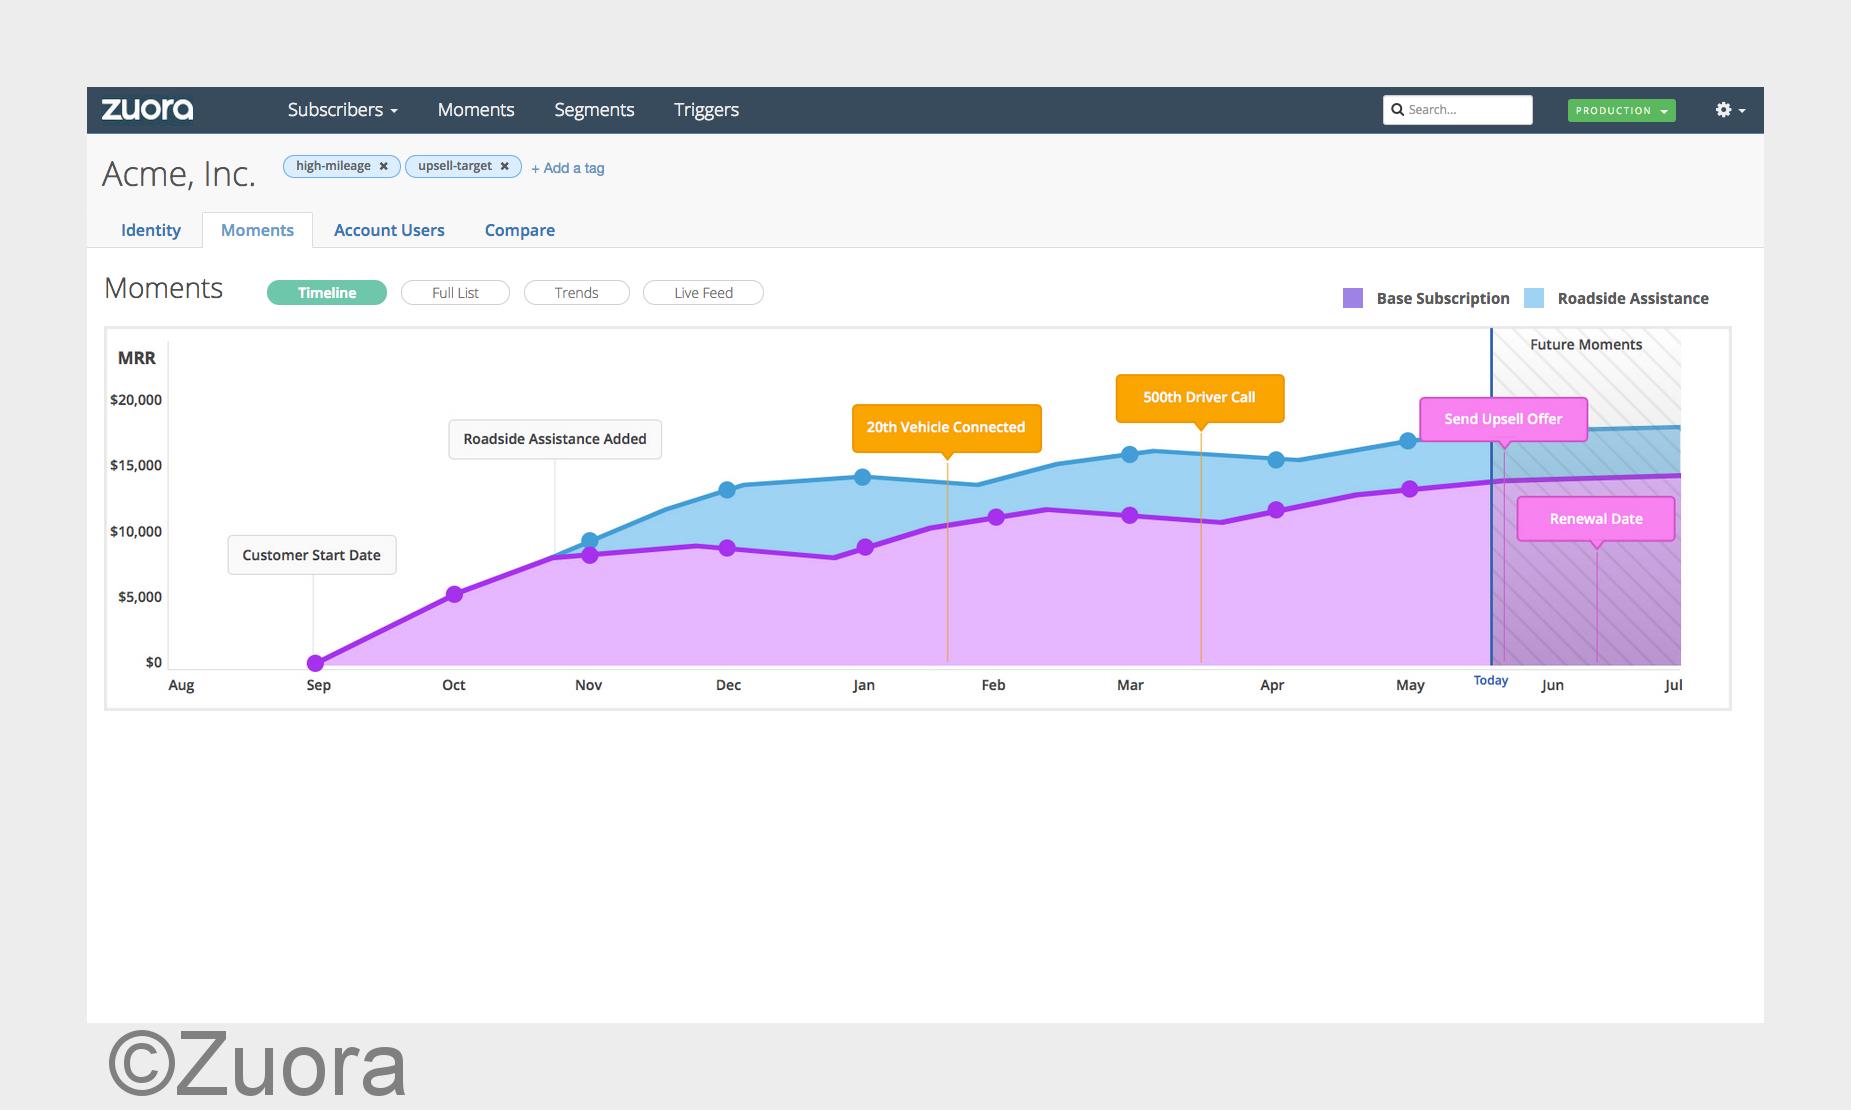Click the March Roadside Assistance blue point

click(x=1129, y=454)
